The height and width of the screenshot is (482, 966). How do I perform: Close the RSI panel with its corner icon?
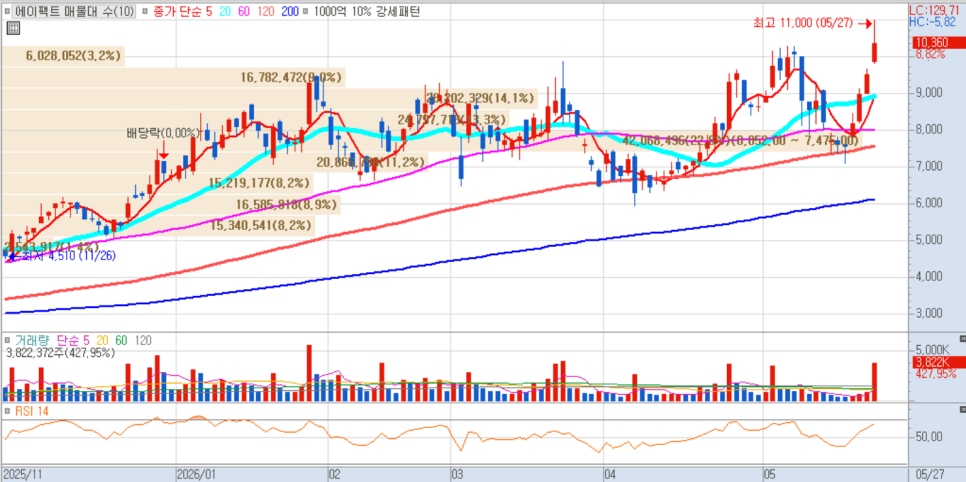click(962, 410)
